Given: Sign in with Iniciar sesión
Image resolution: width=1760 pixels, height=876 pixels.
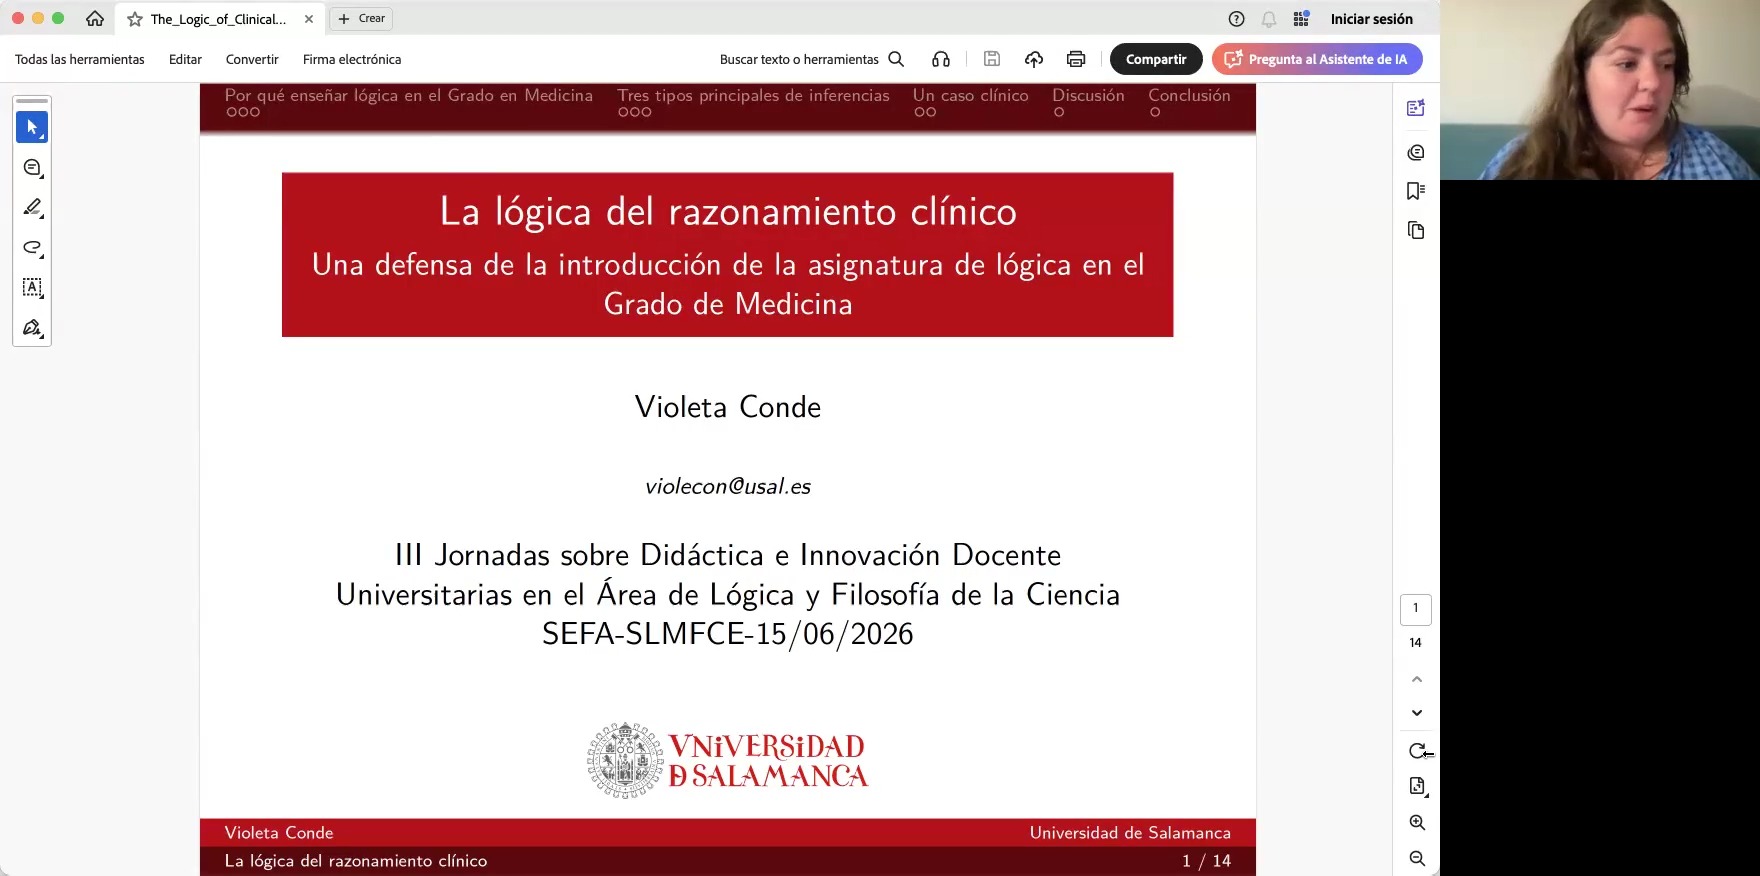Looking at the screenshot, I should pyautogui.click(x=1371, y=19).
